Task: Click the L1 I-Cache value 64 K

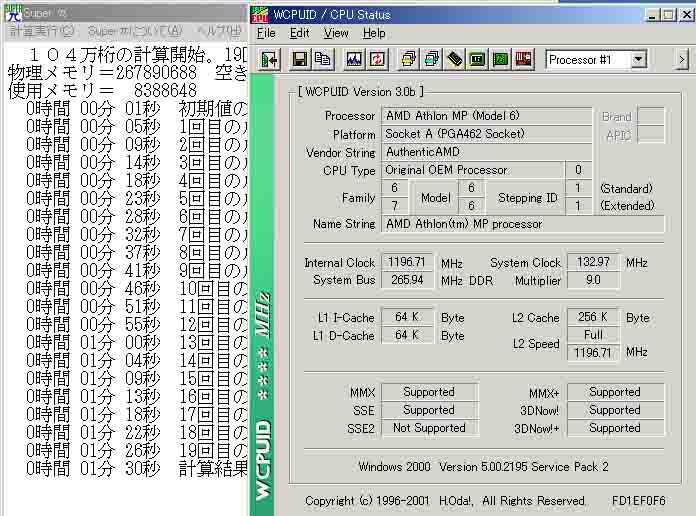Action: (x=407, y=317)
